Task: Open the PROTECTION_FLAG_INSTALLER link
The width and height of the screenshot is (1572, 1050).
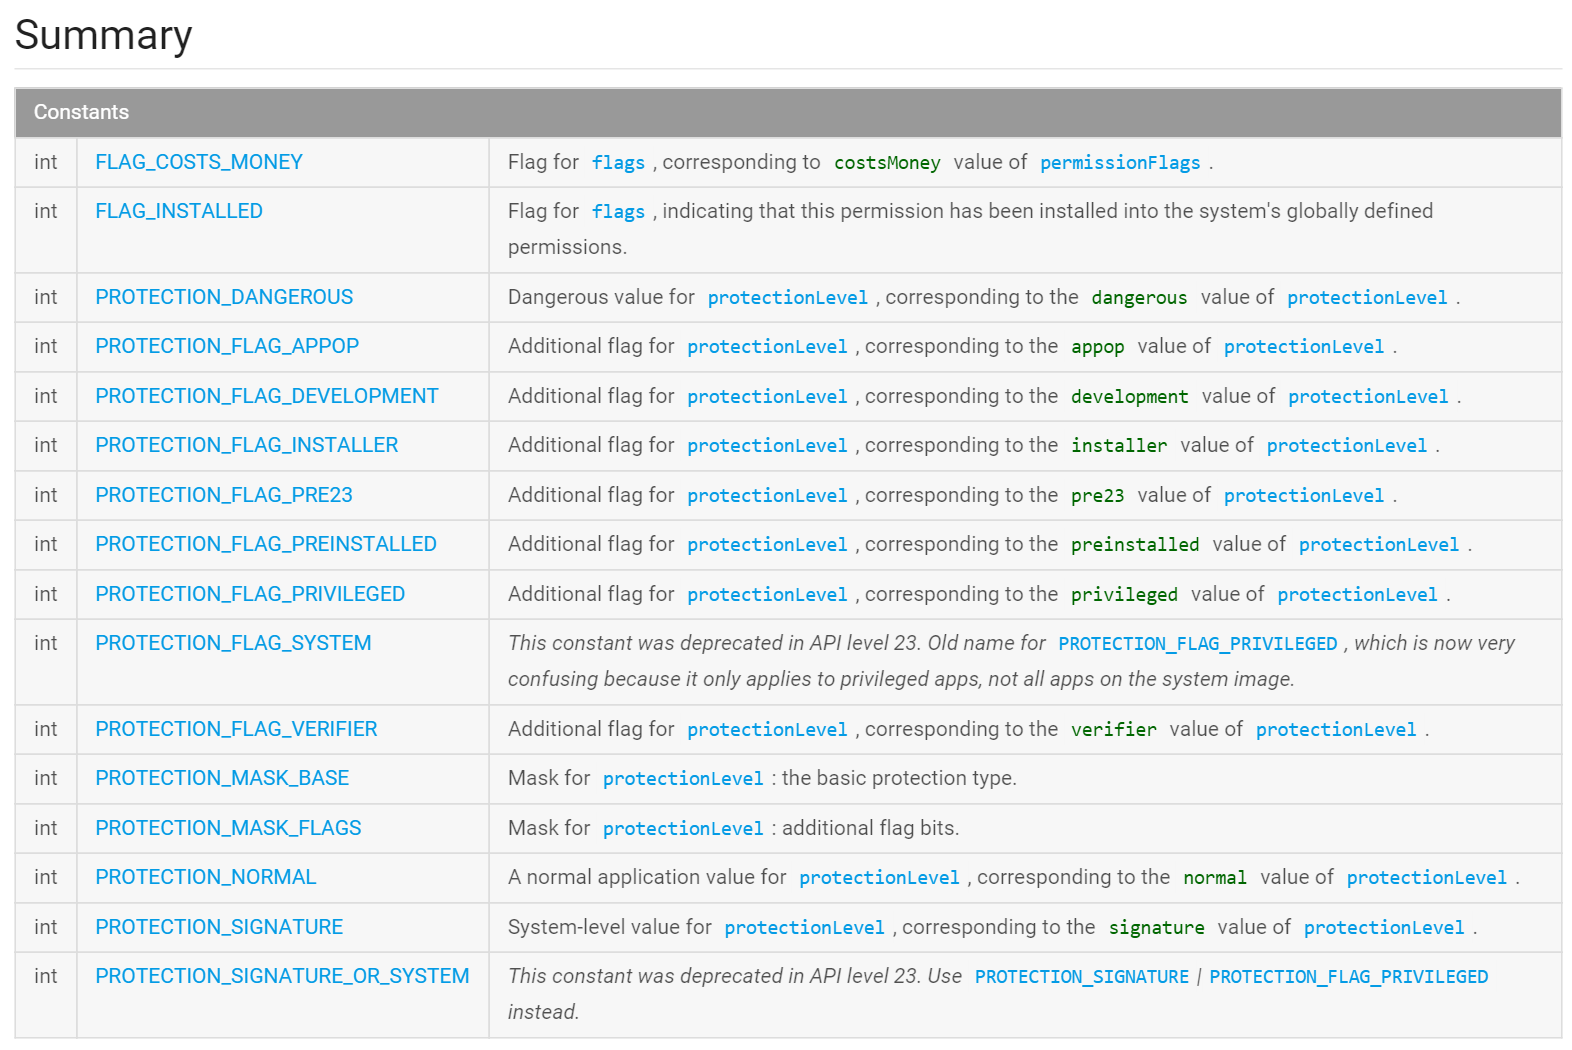Action: 247,445
